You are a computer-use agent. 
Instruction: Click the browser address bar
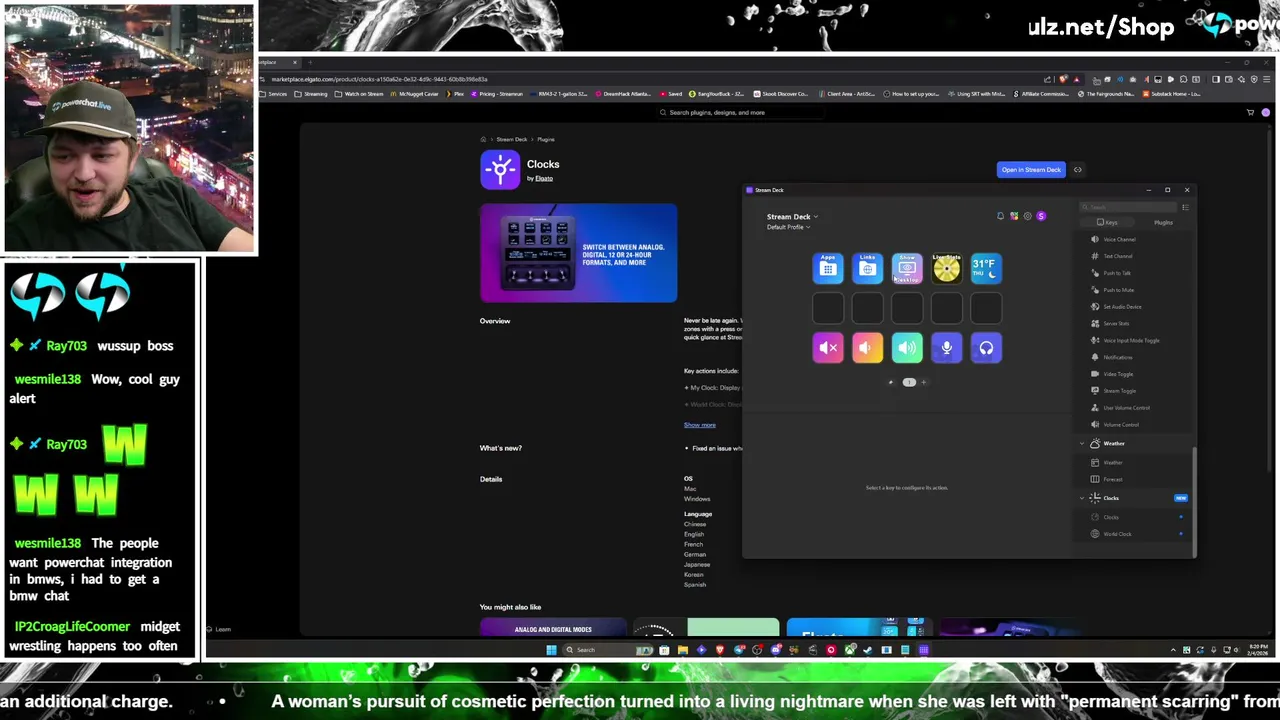pyautogui.click(x=650, y=79)
